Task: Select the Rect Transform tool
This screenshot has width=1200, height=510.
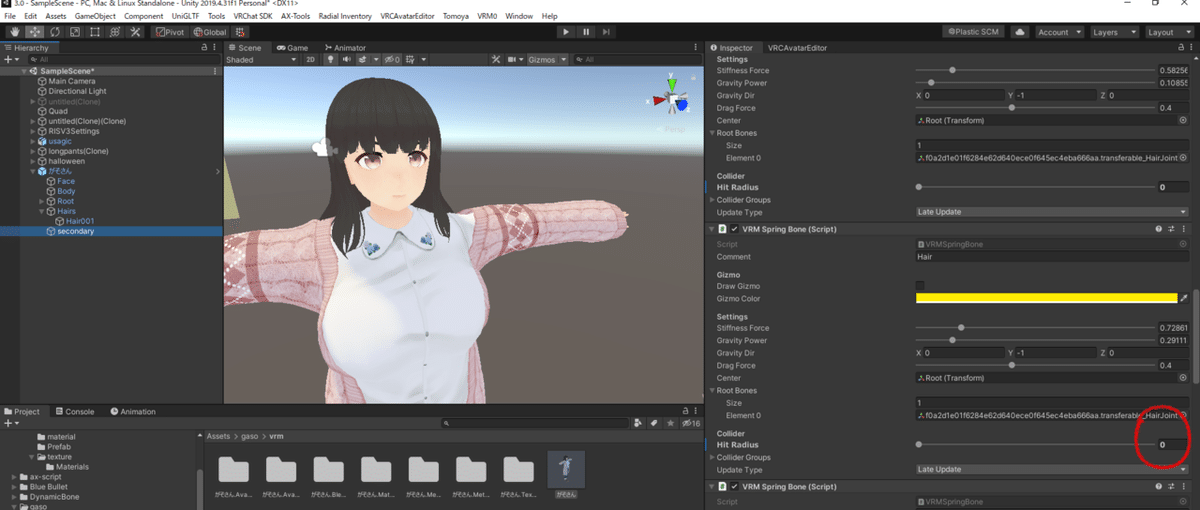Action: [94, 32]
